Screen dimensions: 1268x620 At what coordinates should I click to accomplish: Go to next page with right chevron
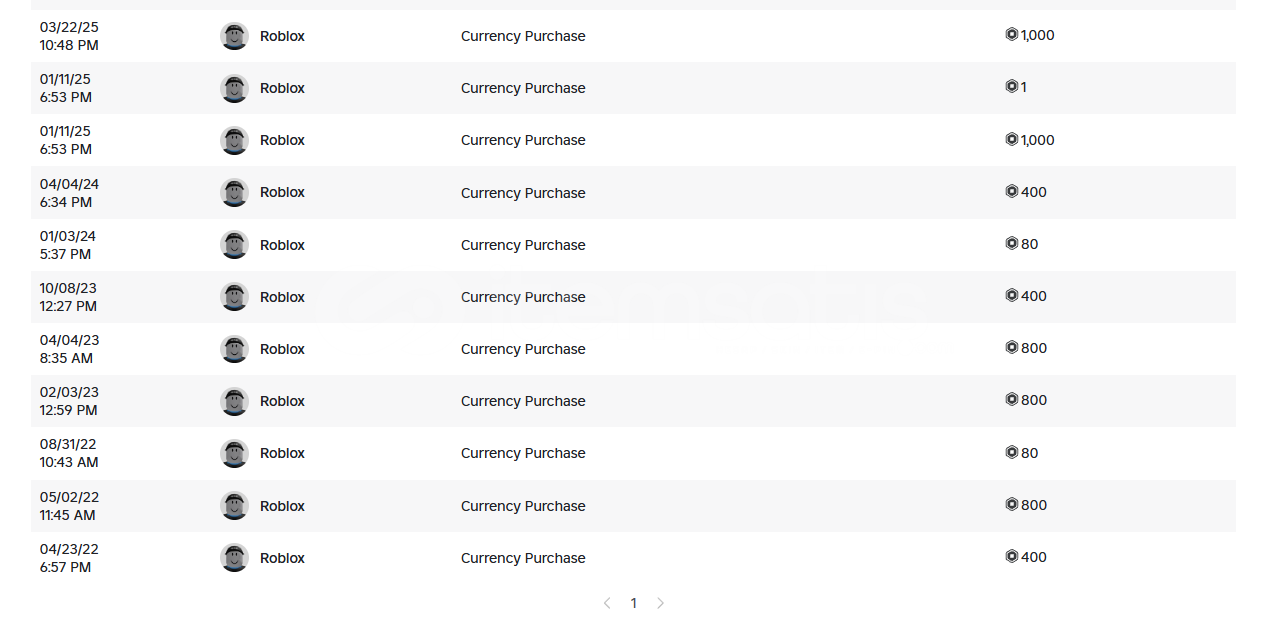660,603
